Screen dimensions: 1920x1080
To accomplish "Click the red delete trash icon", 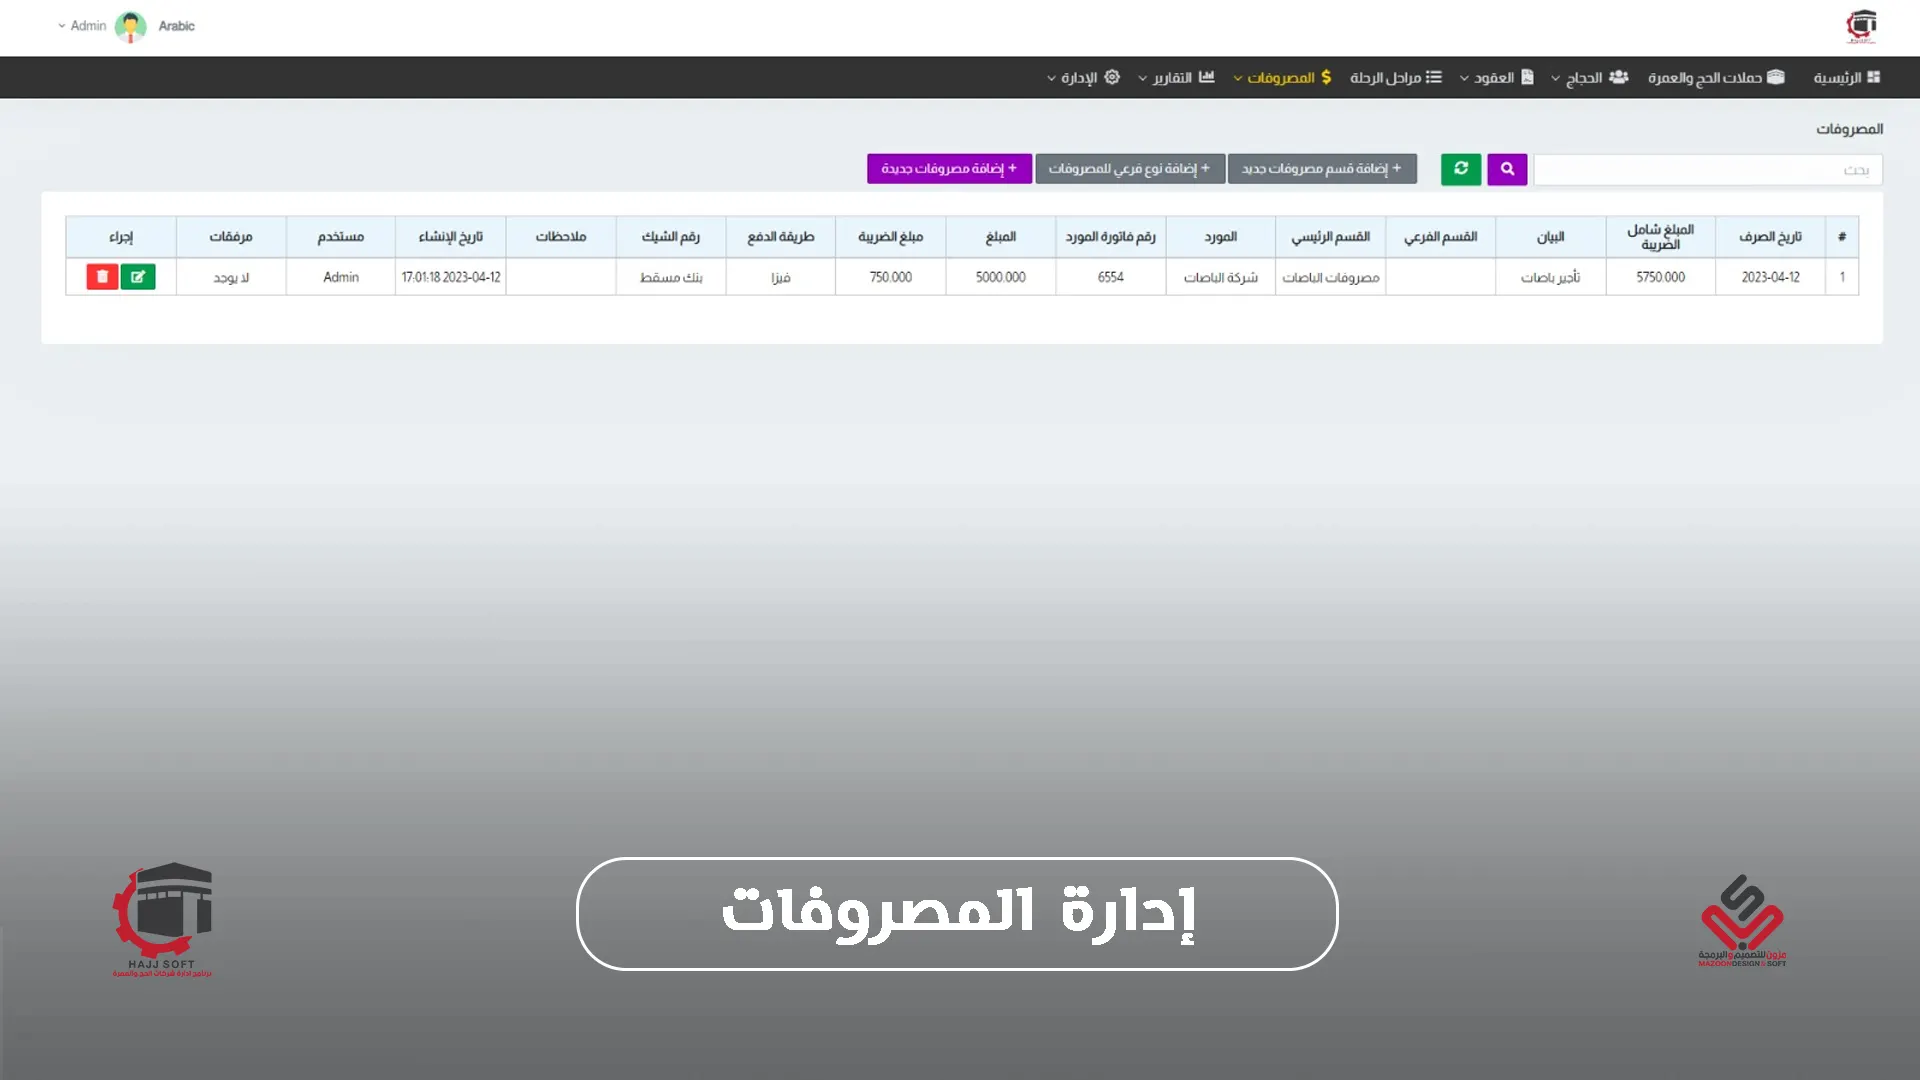I will click(102, 277).
